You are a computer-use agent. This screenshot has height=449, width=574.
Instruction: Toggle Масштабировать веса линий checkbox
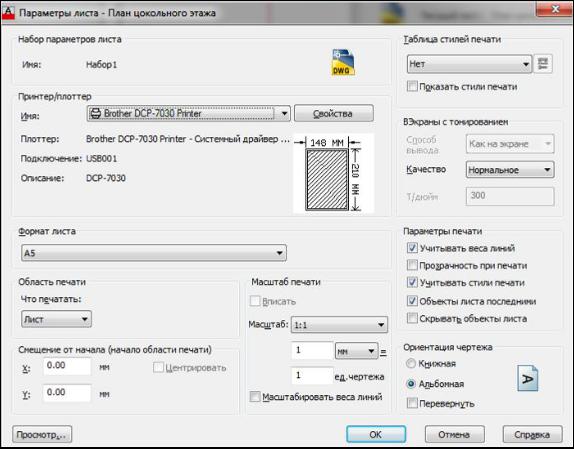tap(255, 397)
